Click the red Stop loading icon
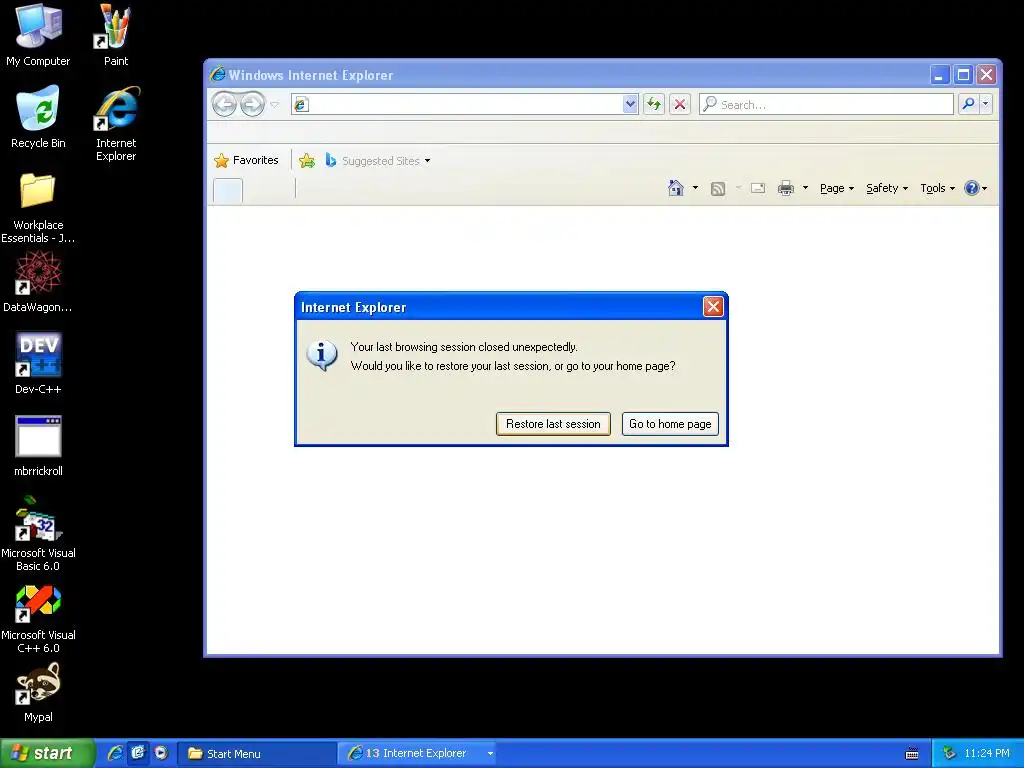 tap(680, 104)
